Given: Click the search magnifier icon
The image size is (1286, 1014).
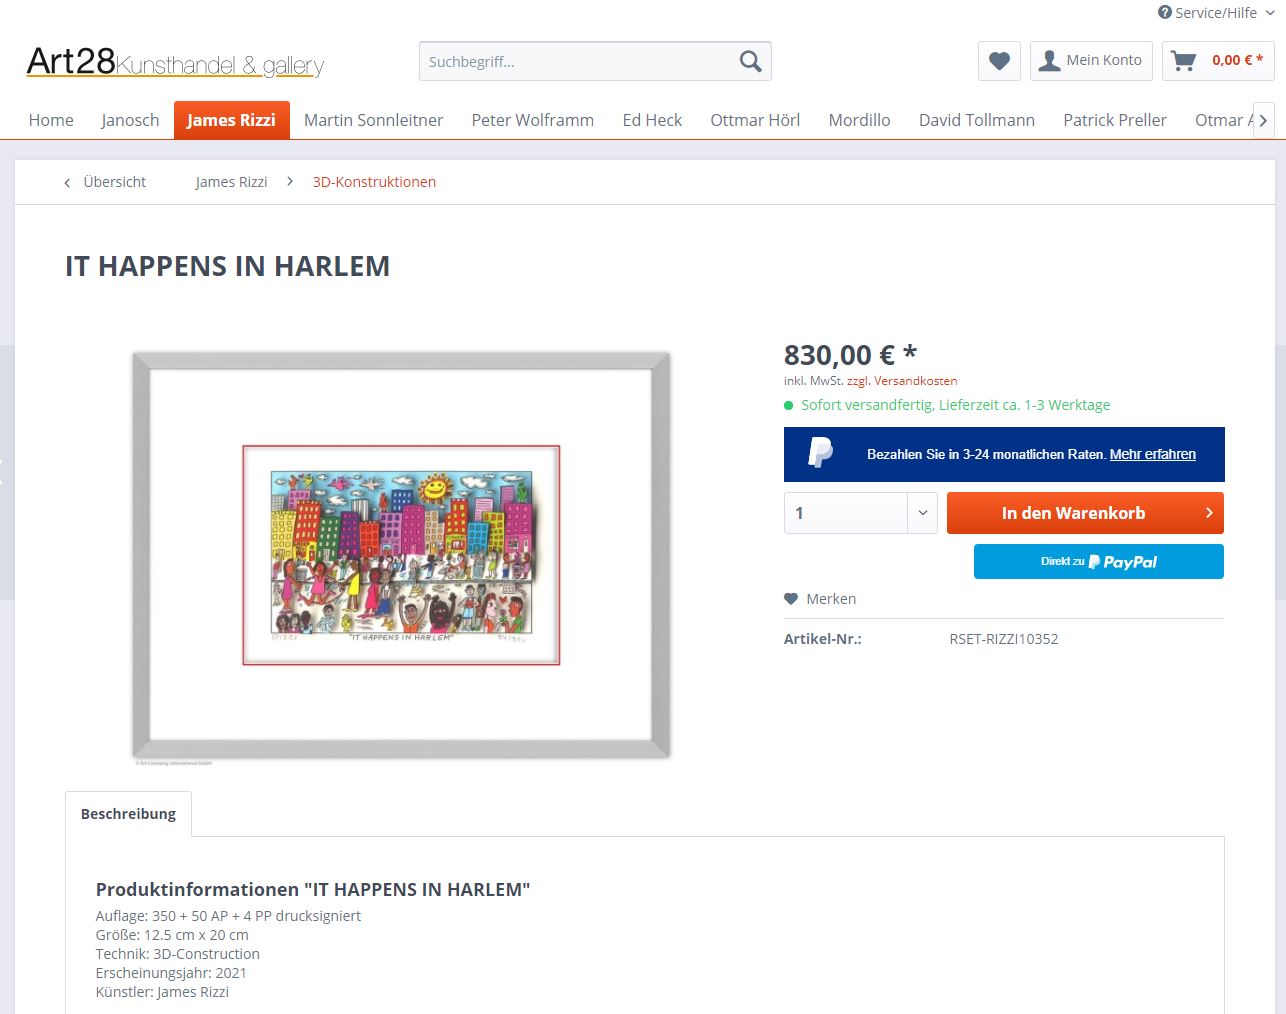Looking at the screenshot, I should pyautogui.click(x=750, y=62).
